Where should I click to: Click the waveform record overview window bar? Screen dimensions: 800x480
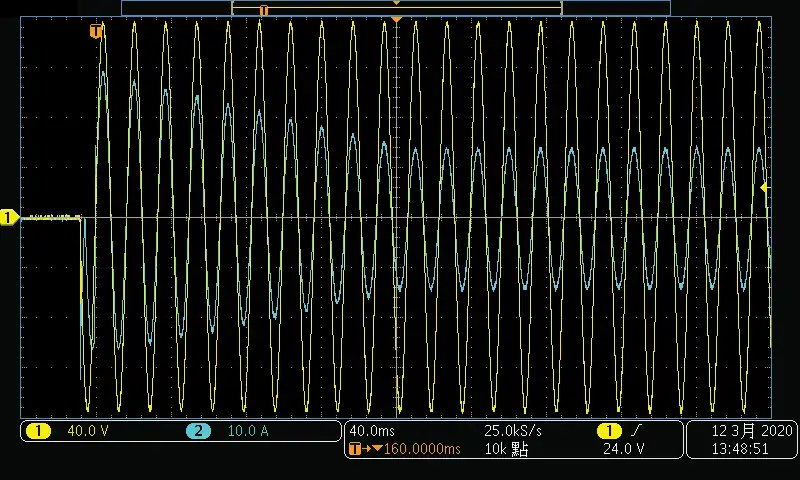396,8
